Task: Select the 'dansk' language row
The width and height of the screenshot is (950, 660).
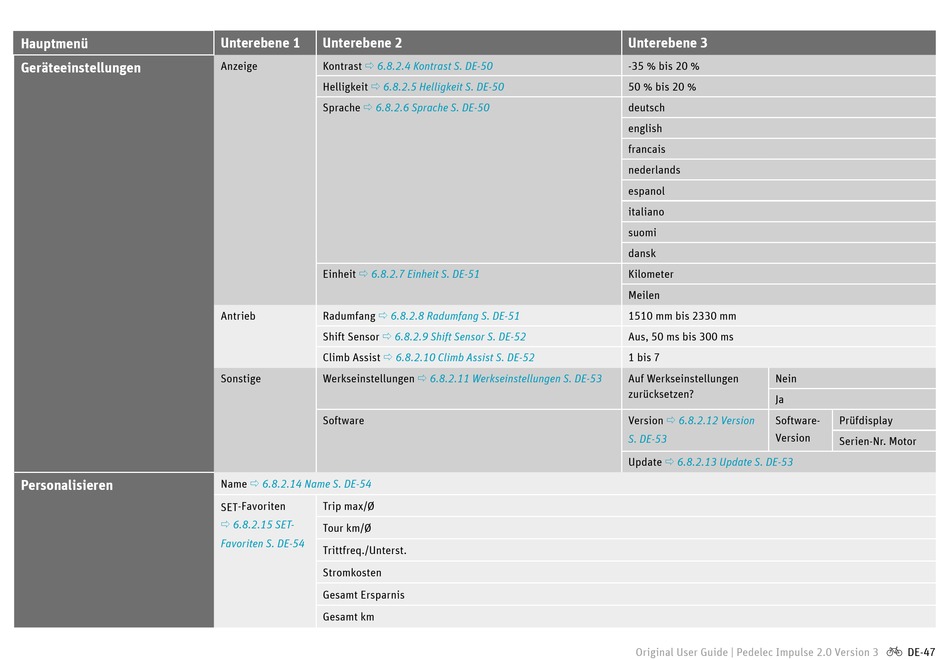Action: (779, 253)
